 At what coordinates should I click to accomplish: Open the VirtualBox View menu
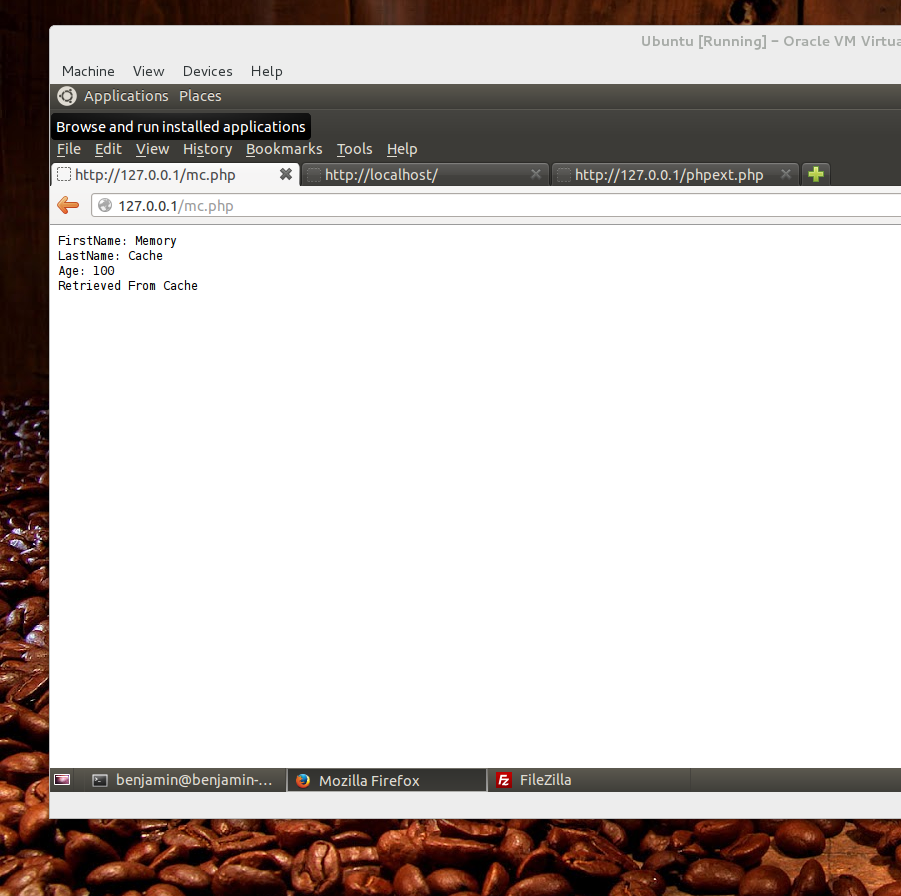point(148,71)
